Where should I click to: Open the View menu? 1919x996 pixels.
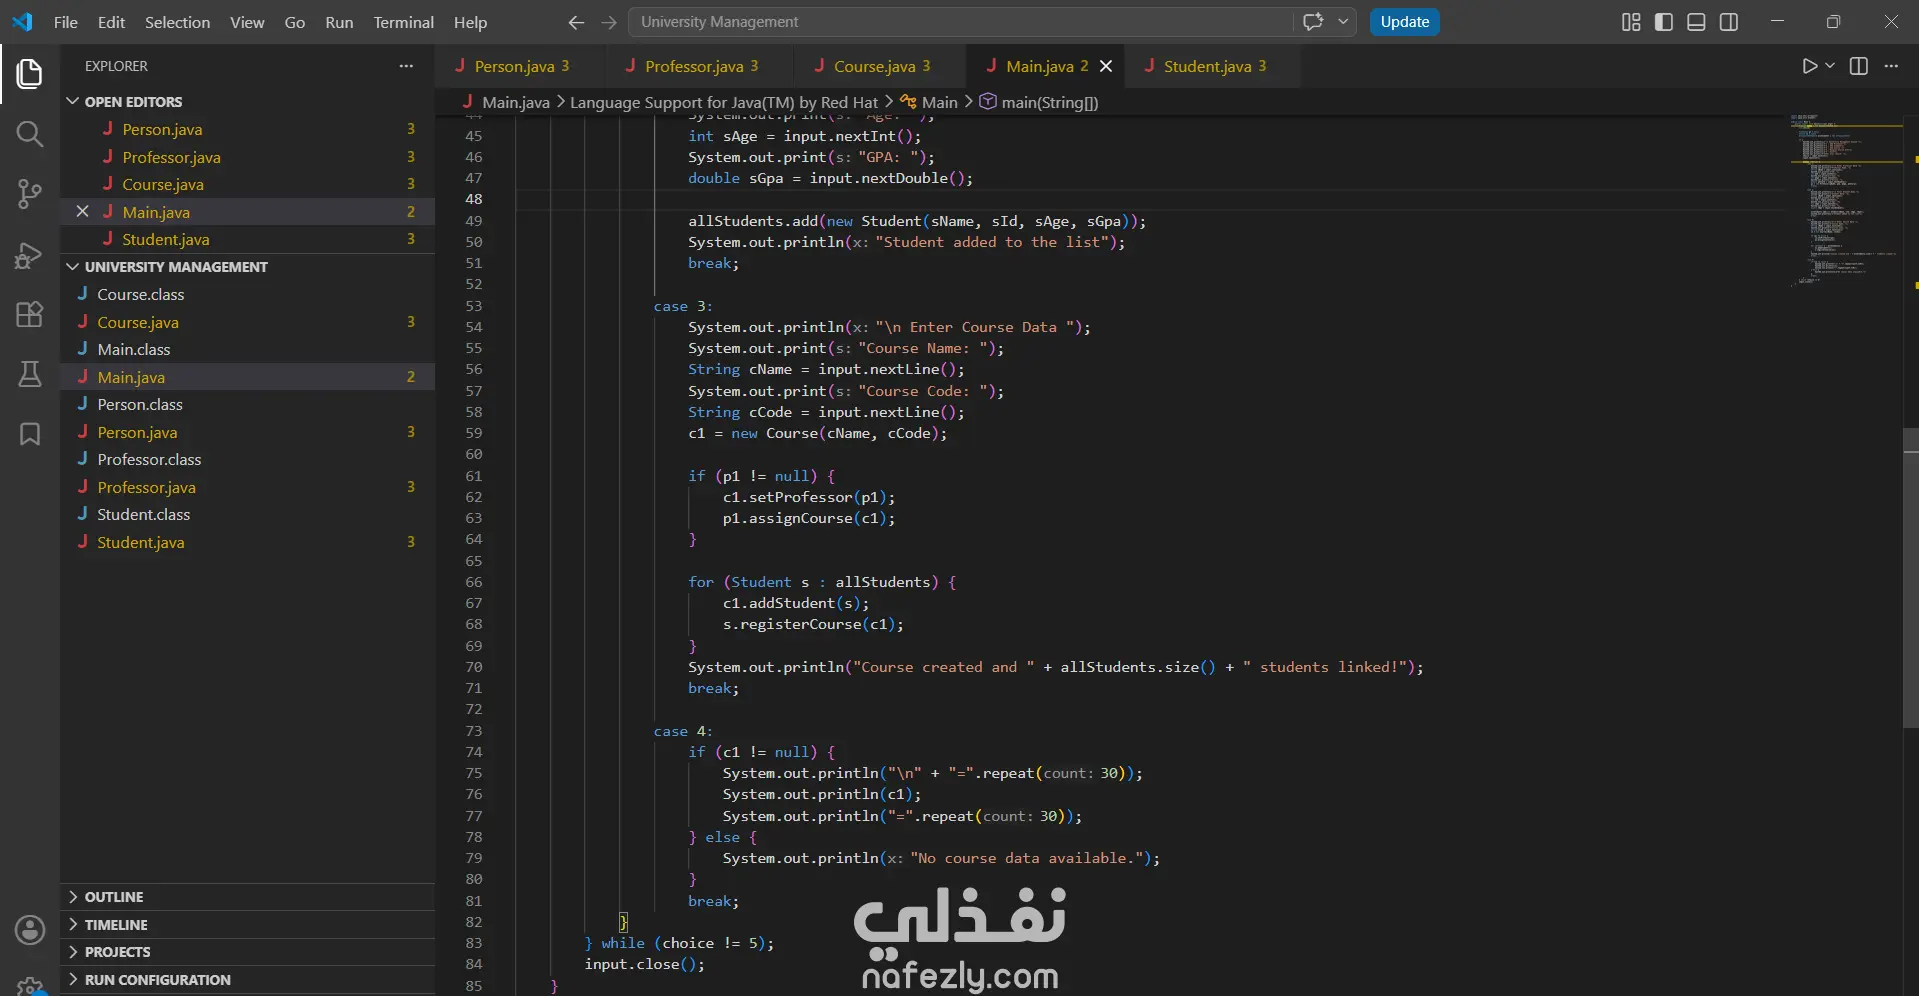point(247,22)
